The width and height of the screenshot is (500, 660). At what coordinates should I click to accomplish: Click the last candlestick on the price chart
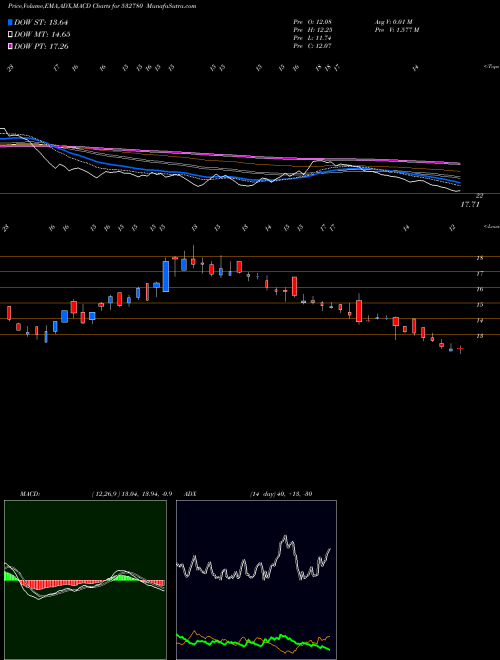pyautogui.click(x=460, y=349)
